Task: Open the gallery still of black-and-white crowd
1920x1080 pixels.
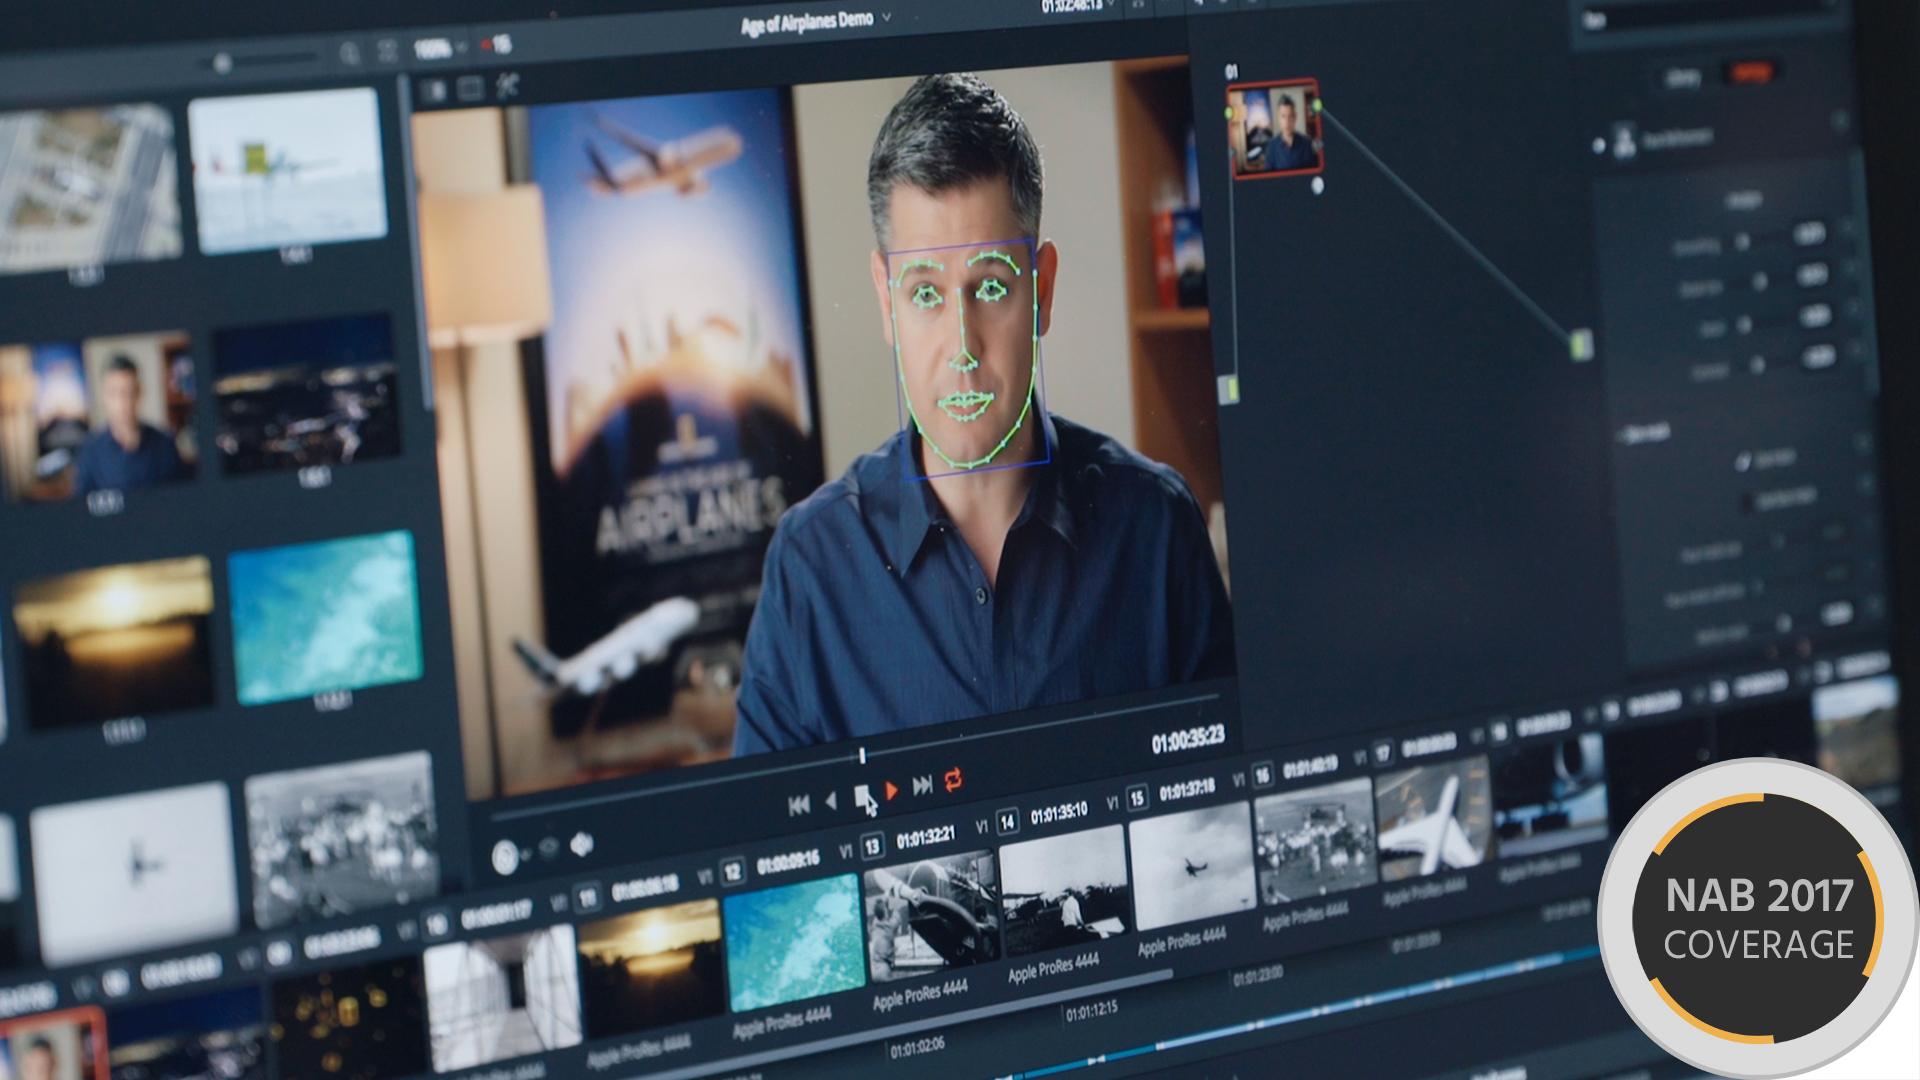Action: coord(342,838)
